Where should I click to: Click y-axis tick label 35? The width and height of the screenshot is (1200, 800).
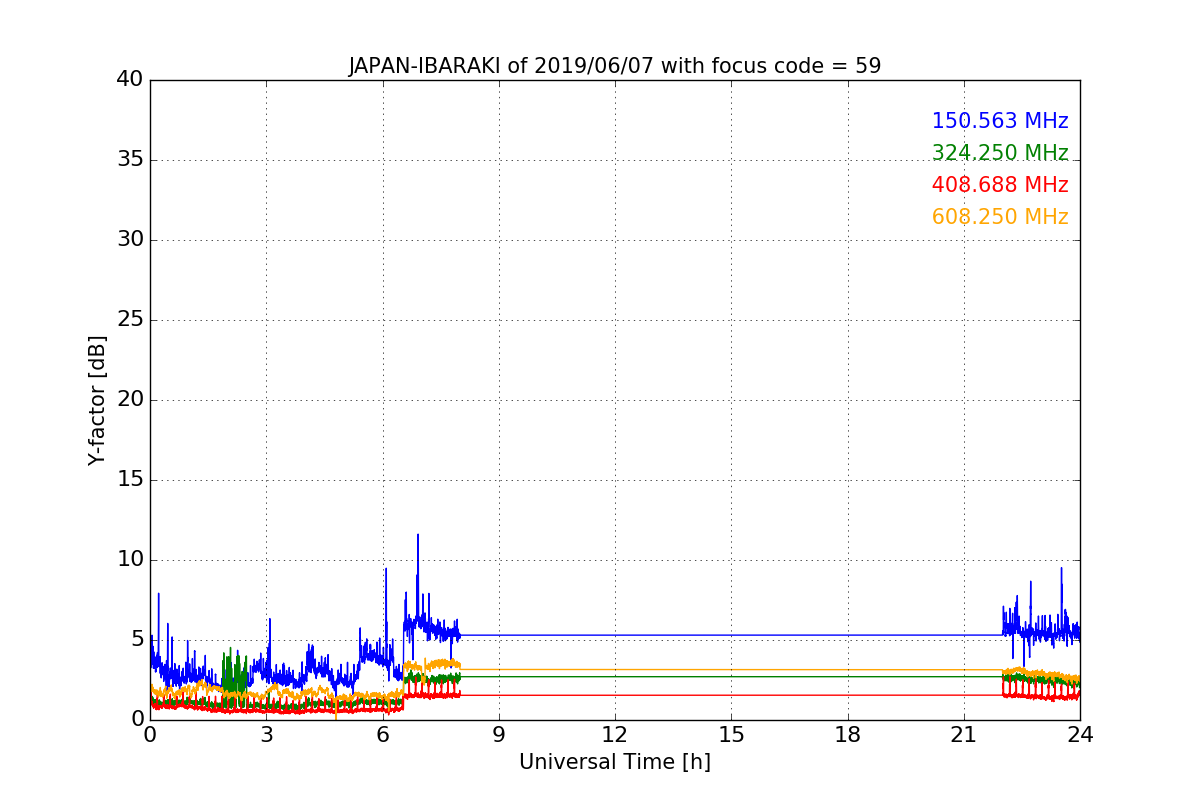pos(129,159)
